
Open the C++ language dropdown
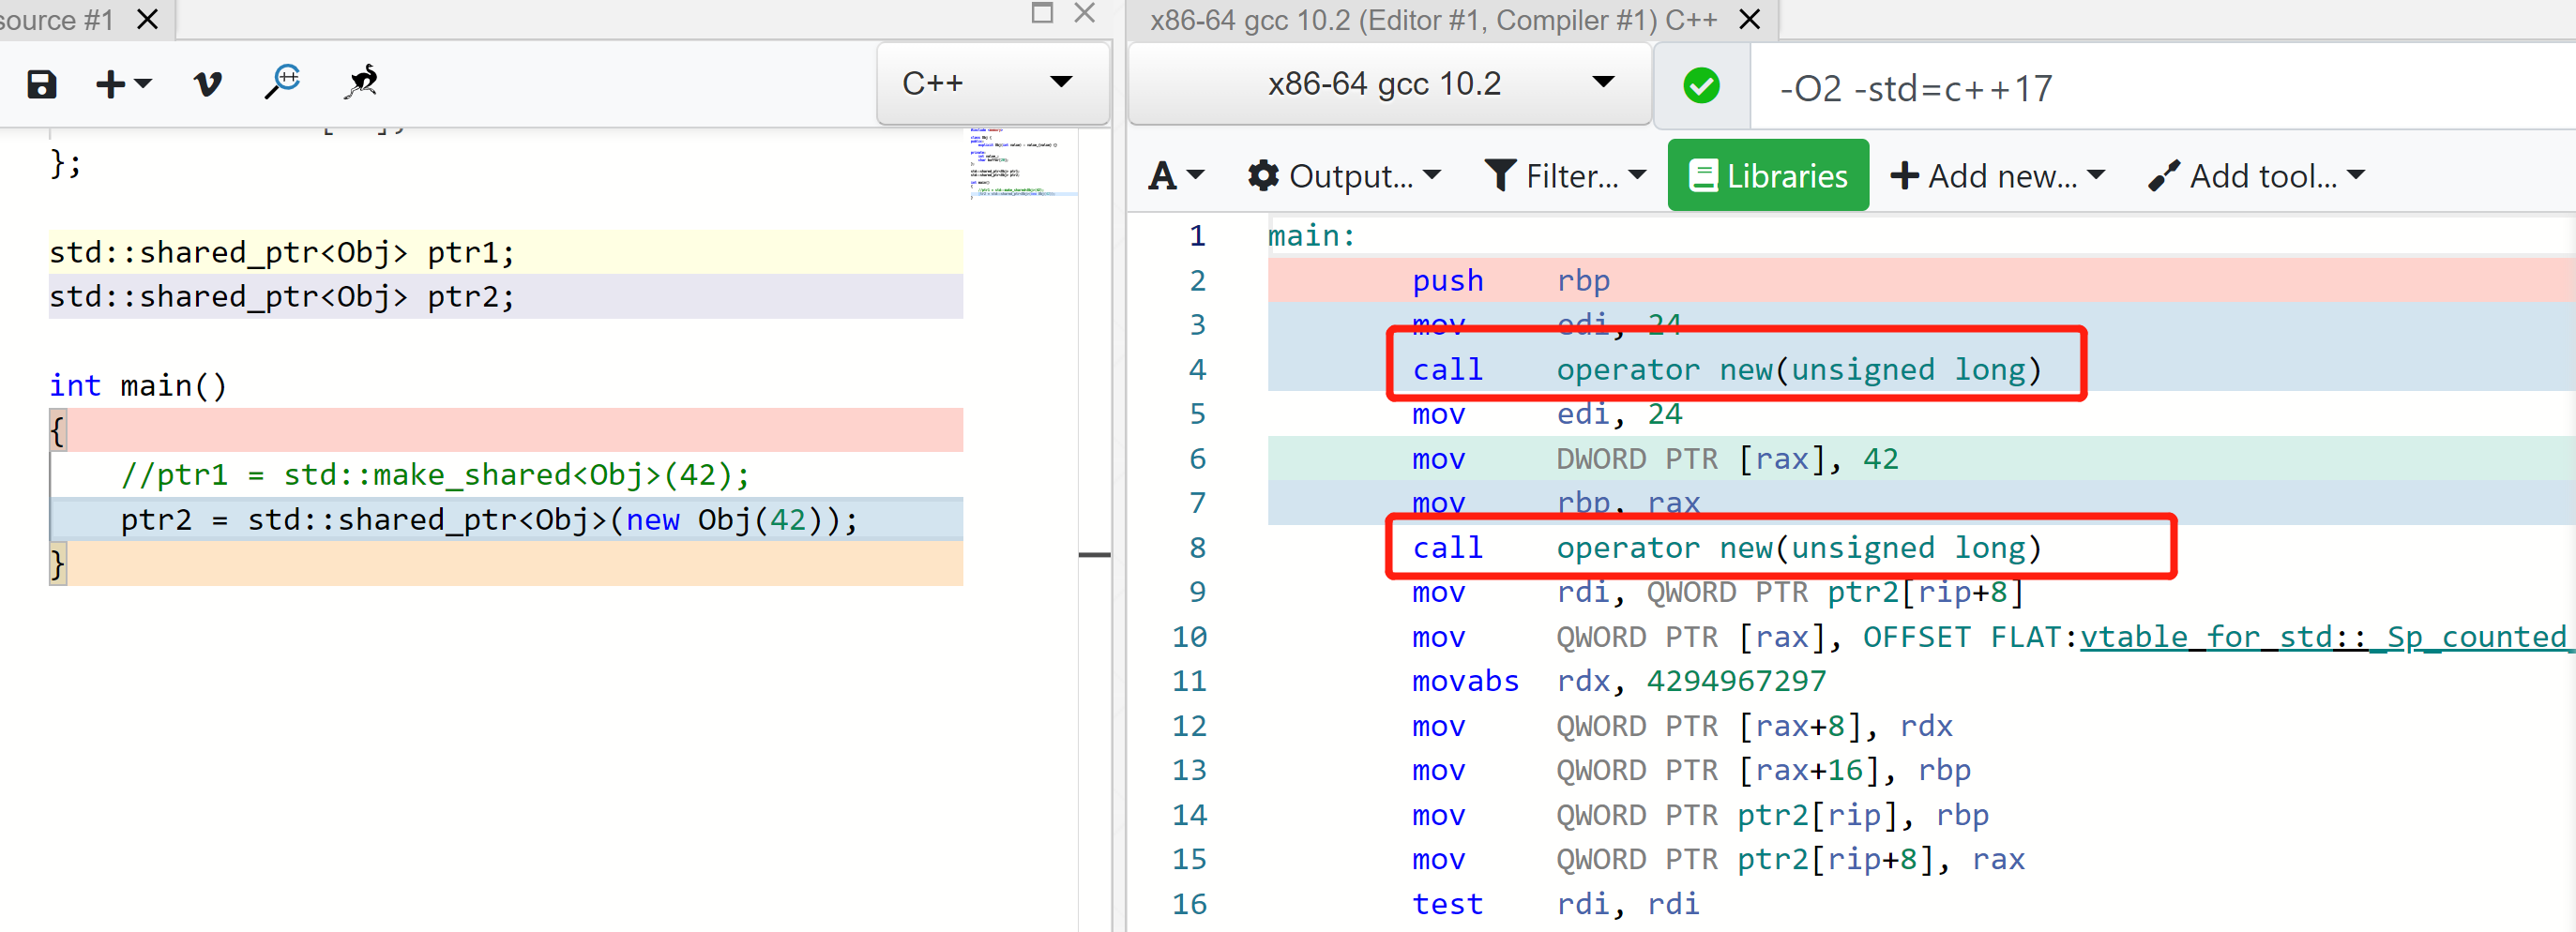[x=992, y=83]
